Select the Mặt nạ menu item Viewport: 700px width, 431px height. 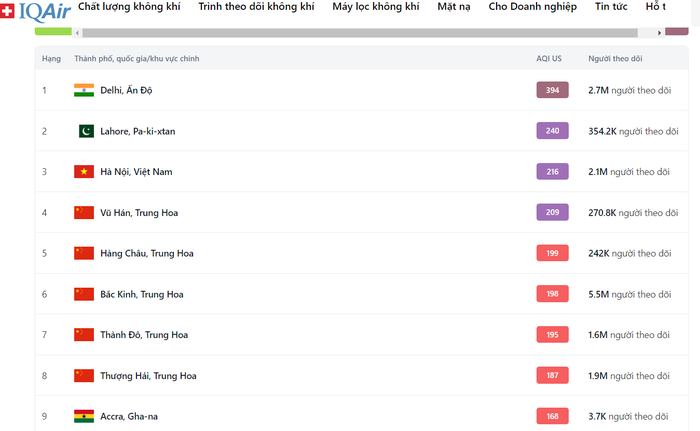coord(454,7)
